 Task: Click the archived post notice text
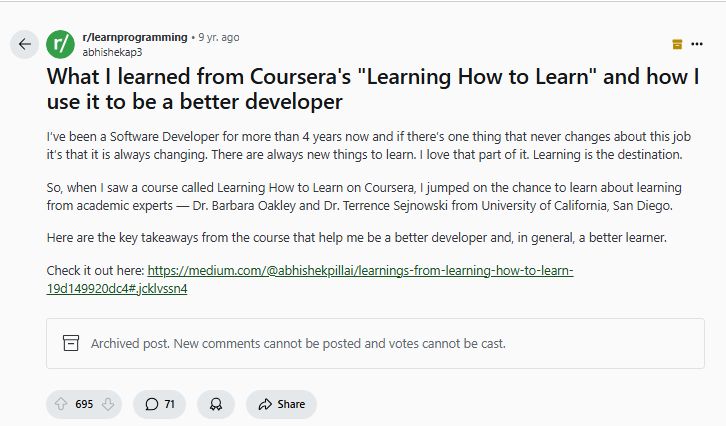298,343
